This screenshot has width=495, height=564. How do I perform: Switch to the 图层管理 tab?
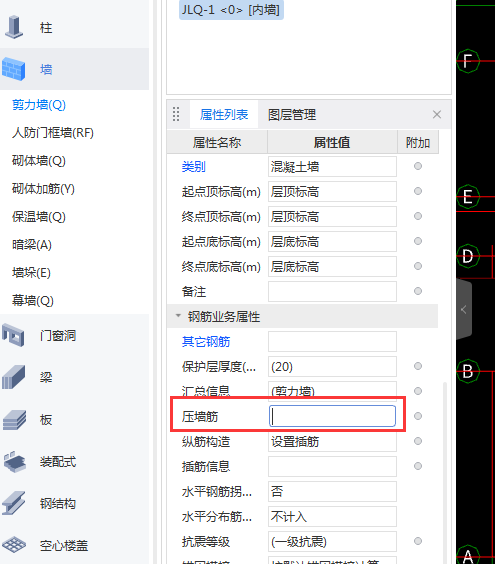(292, 114)
